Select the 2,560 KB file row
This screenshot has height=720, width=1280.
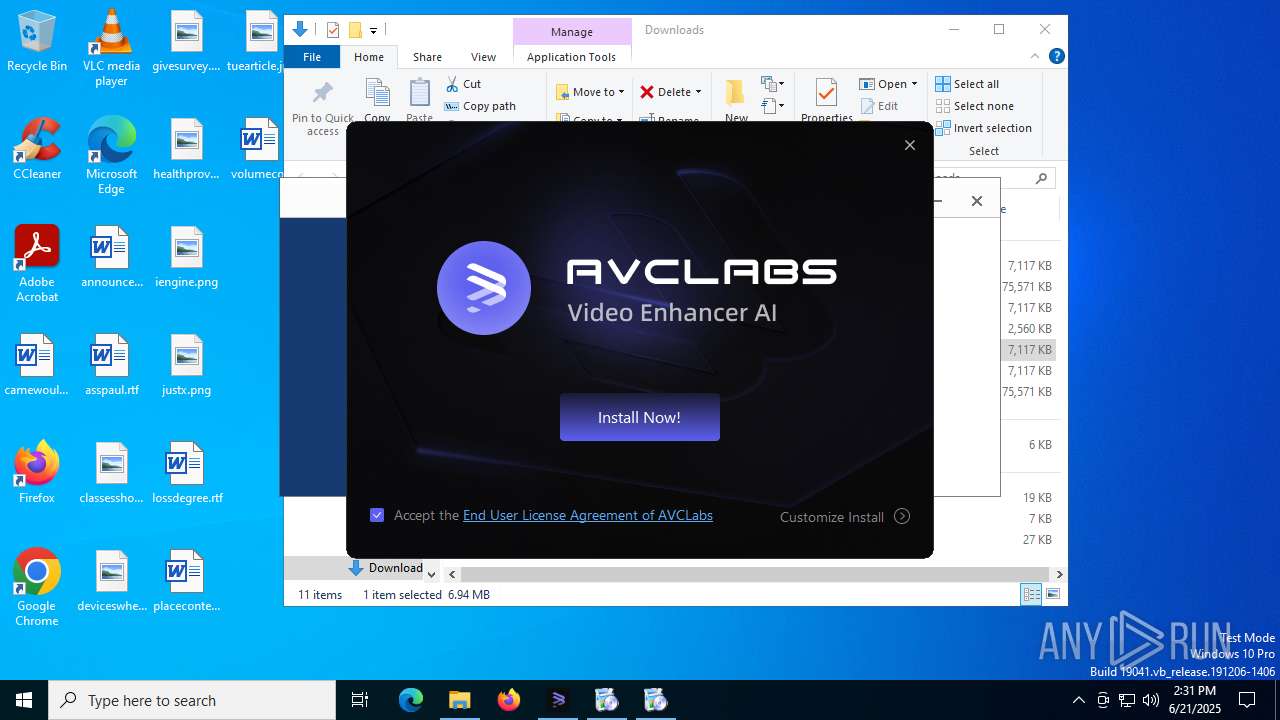tap(1029, 329)
